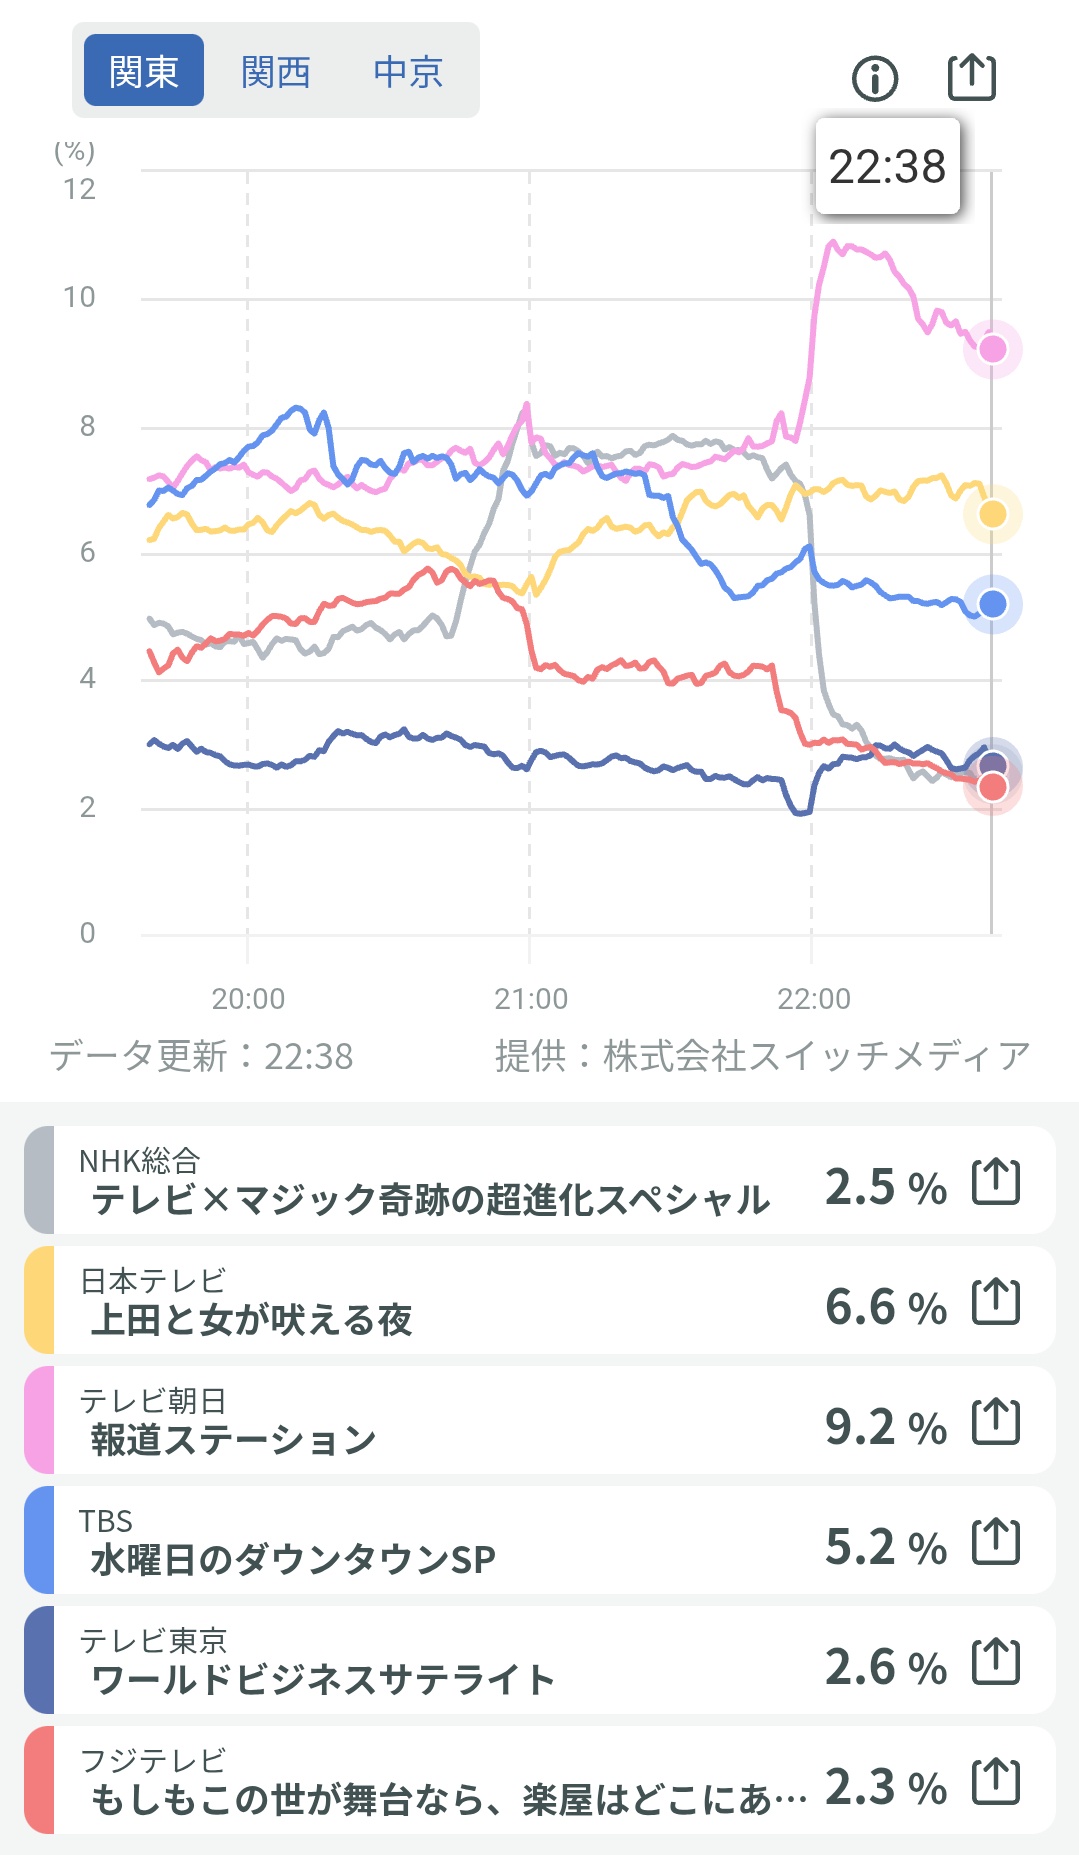Share the NHK総合 program row
This screenshot has height=1855, width=1079.
click(x=996, y=1182)
